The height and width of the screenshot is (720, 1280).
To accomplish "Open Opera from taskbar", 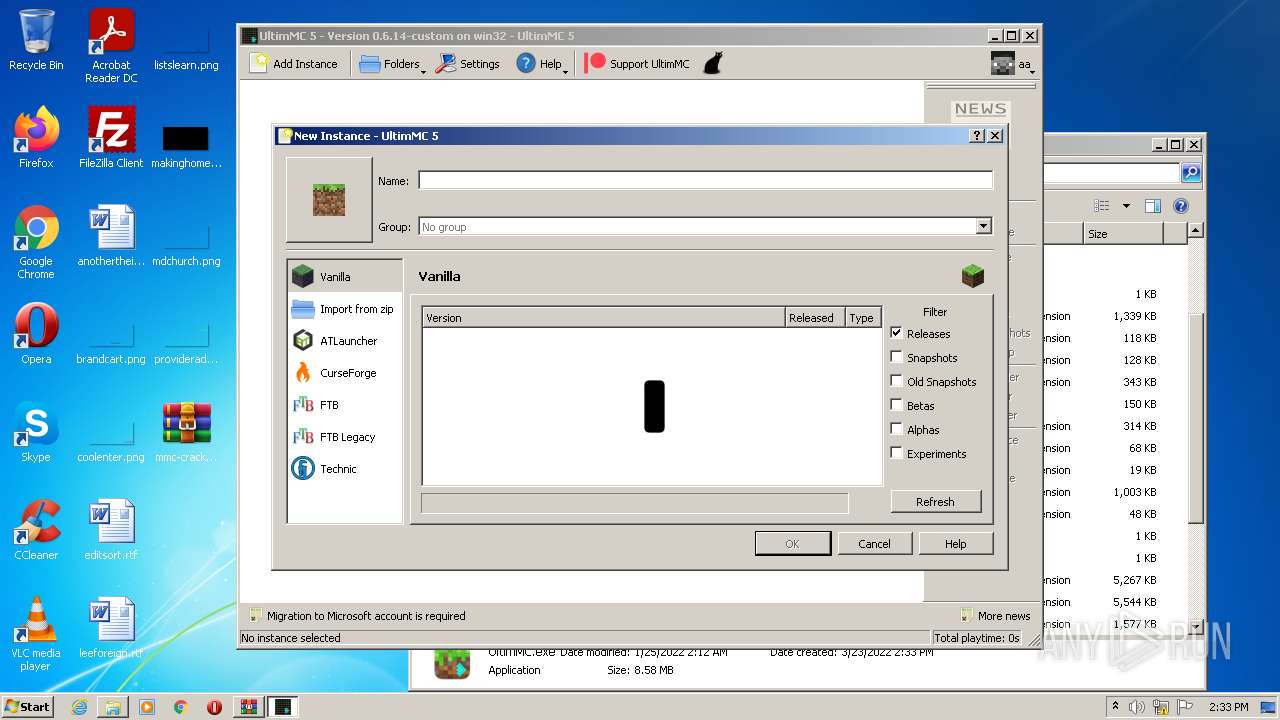I will pyautogui.click(x=214, y=707).
